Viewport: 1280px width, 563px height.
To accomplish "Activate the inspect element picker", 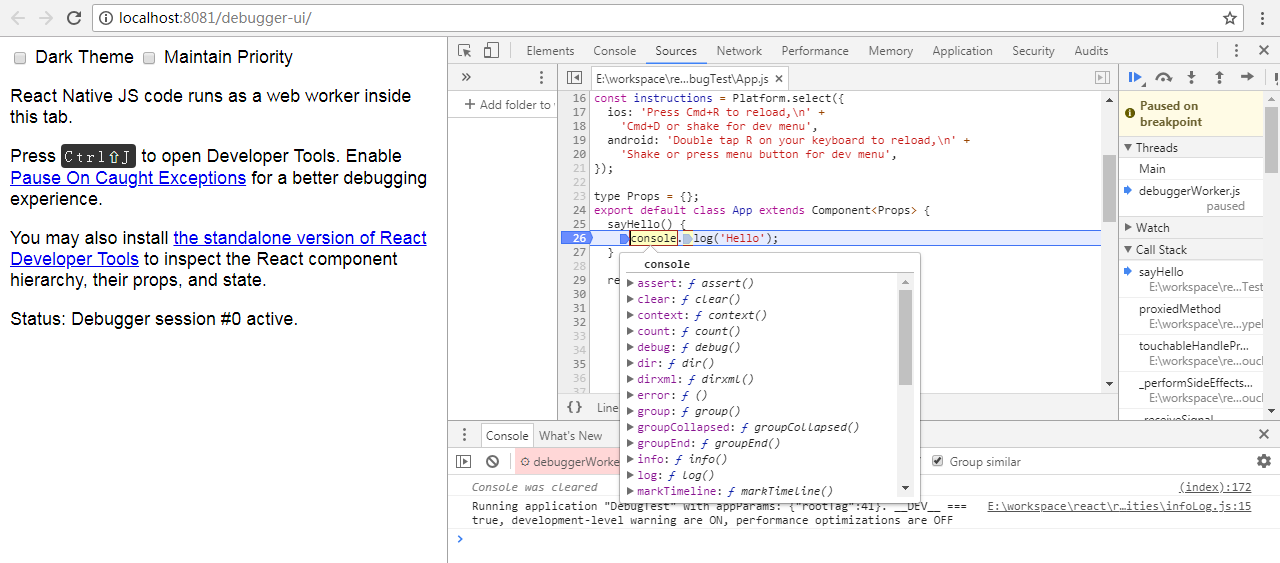I will click(x=465, y=51).
